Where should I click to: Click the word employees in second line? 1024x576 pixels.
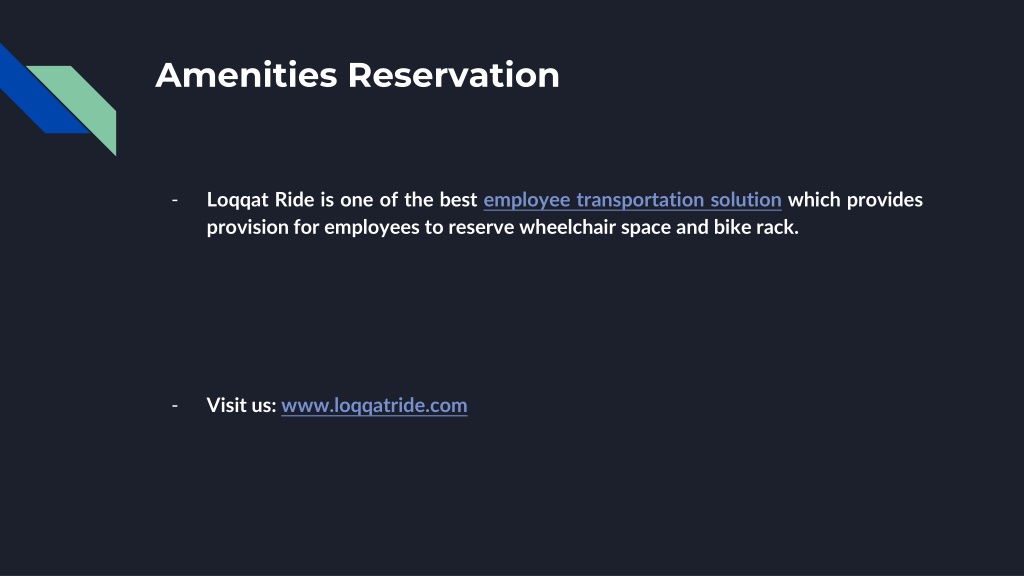tap(372, 227)
